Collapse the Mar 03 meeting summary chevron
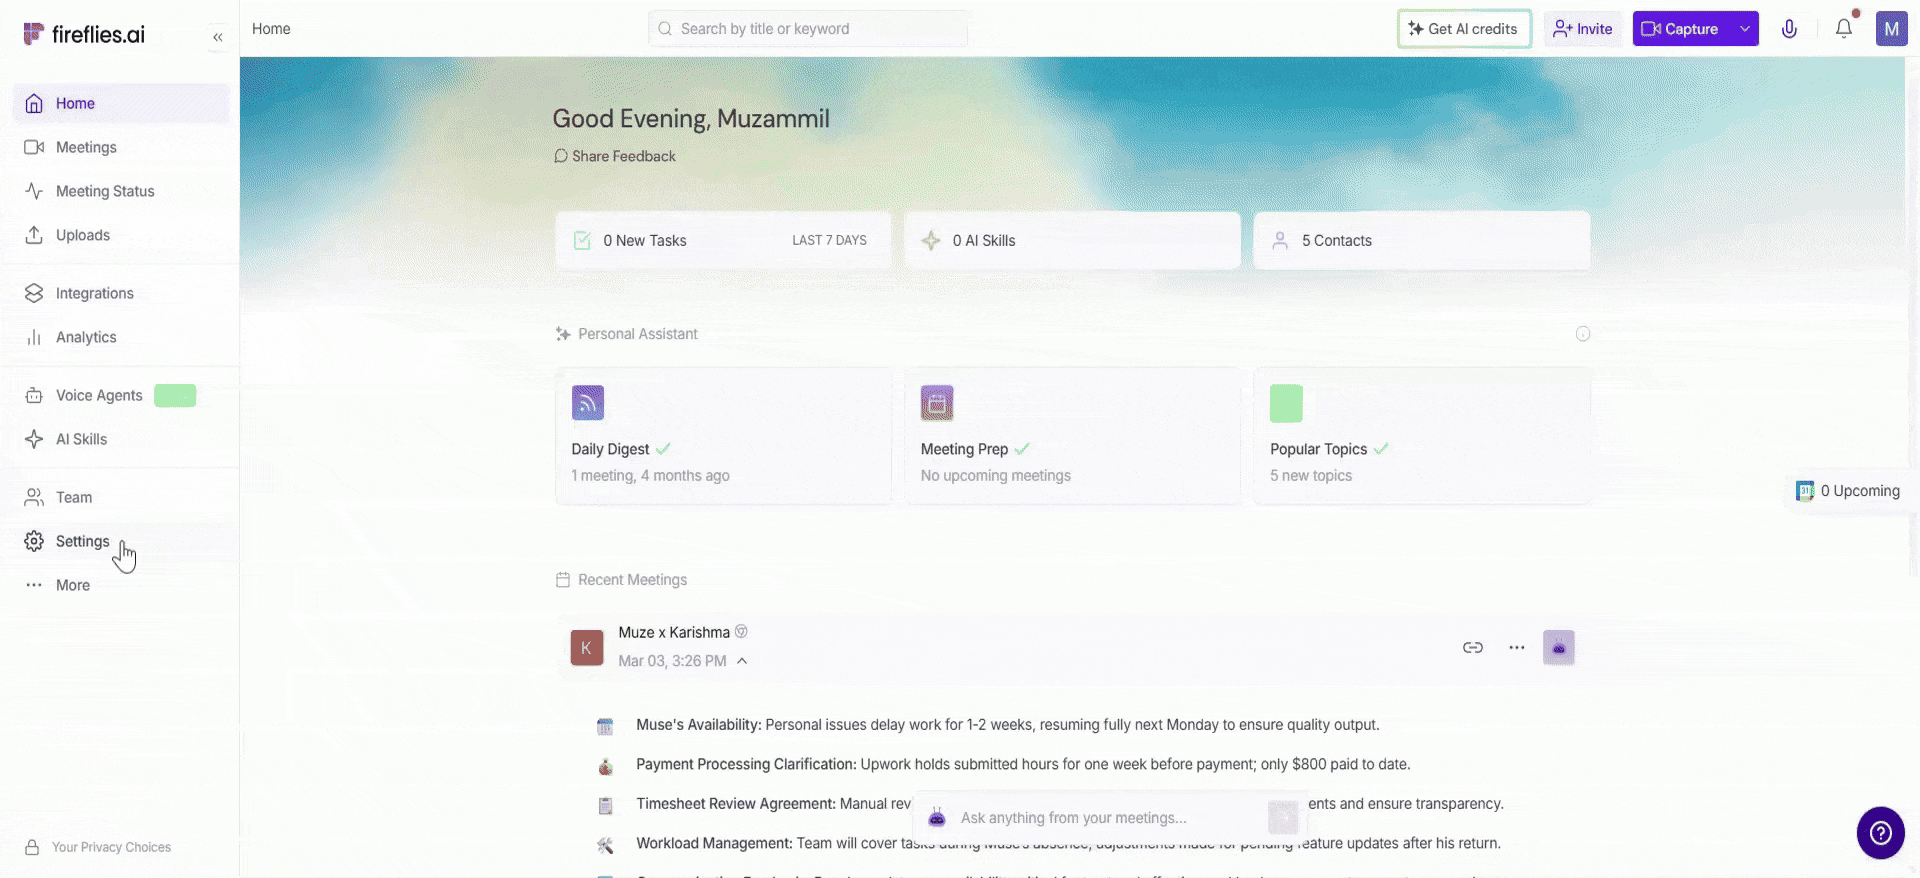This screenshot has height=878, width=1920. 742,661
